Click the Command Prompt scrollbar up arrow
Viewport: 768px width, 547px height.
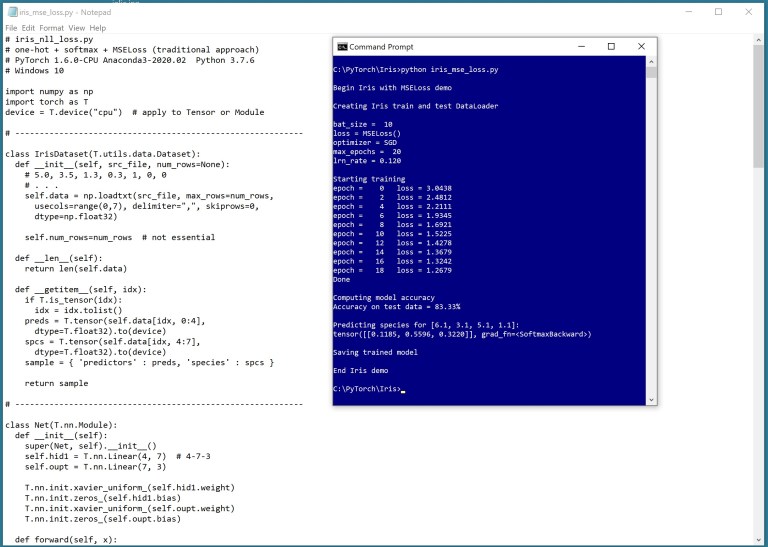(651, 62)
